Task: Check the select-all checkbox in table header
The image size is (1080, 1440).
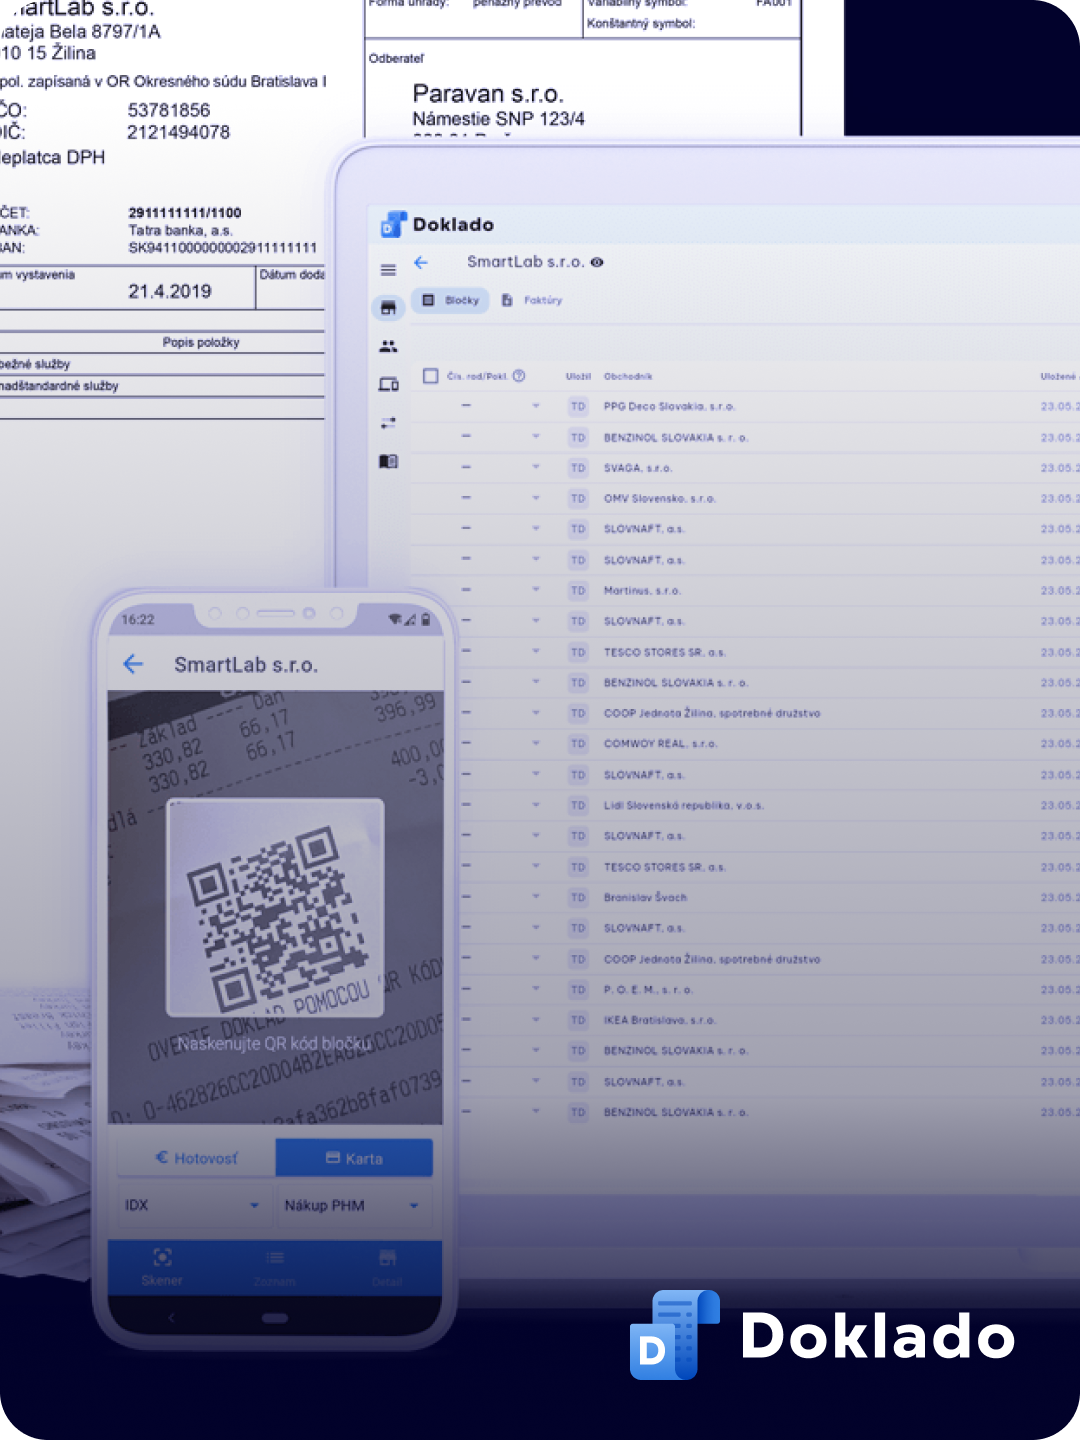Action: click(x=431, y=376)
